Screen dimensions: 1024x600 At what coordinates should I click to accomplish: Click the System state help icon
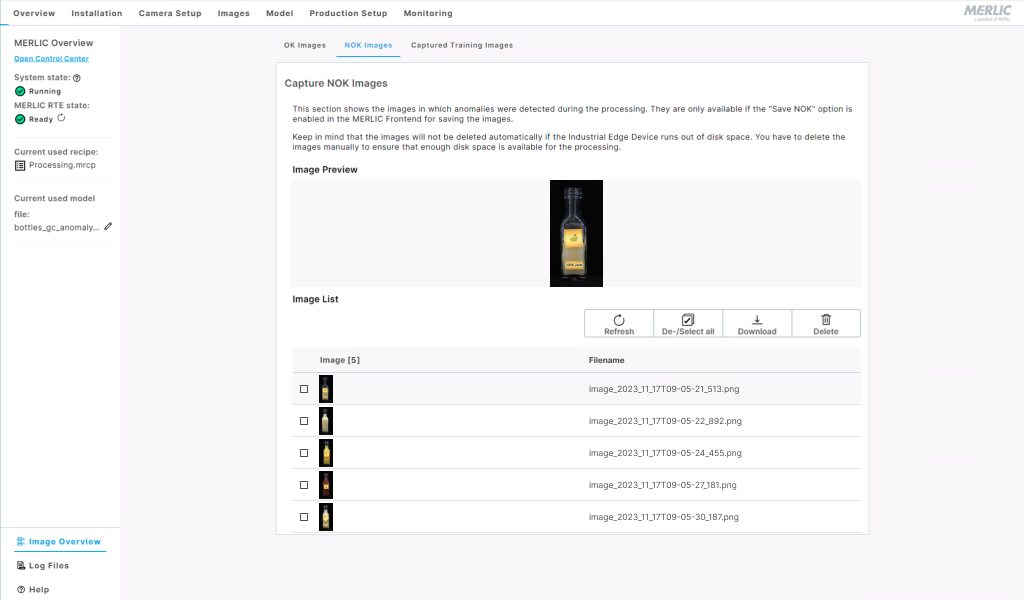coord(77,77)
